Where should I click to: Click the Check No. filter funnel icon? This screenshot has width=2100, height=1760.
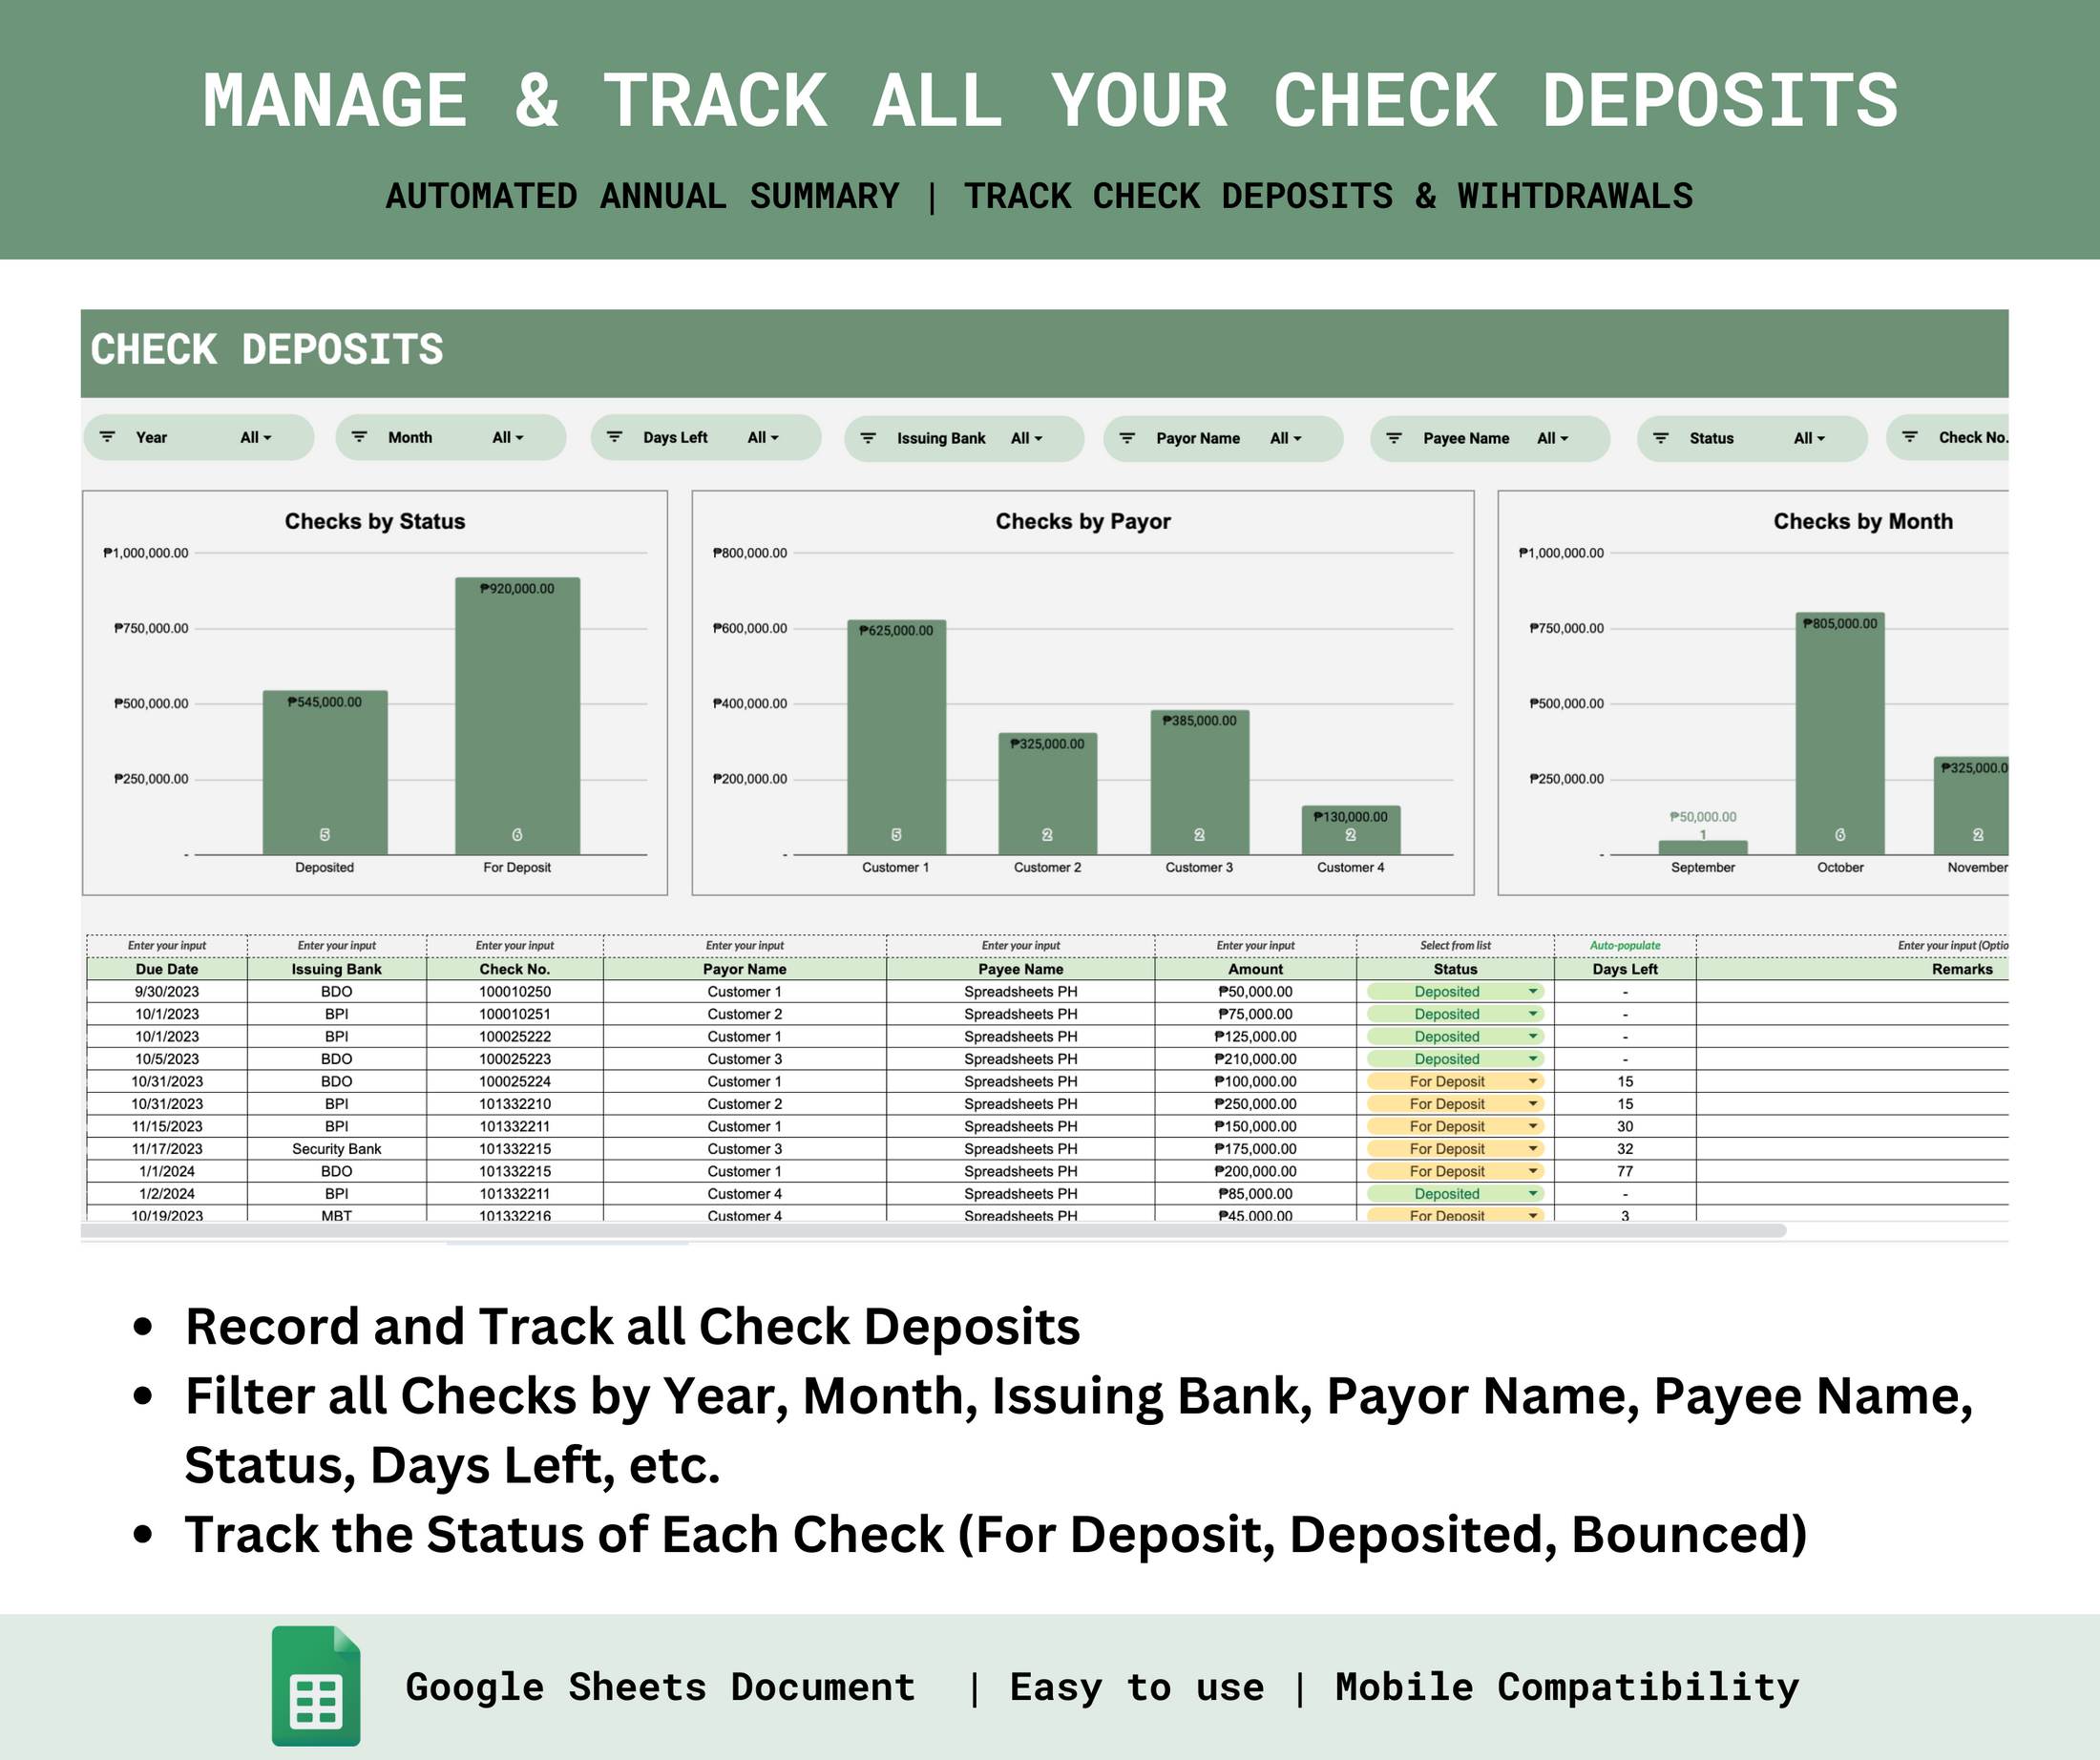1912,437
